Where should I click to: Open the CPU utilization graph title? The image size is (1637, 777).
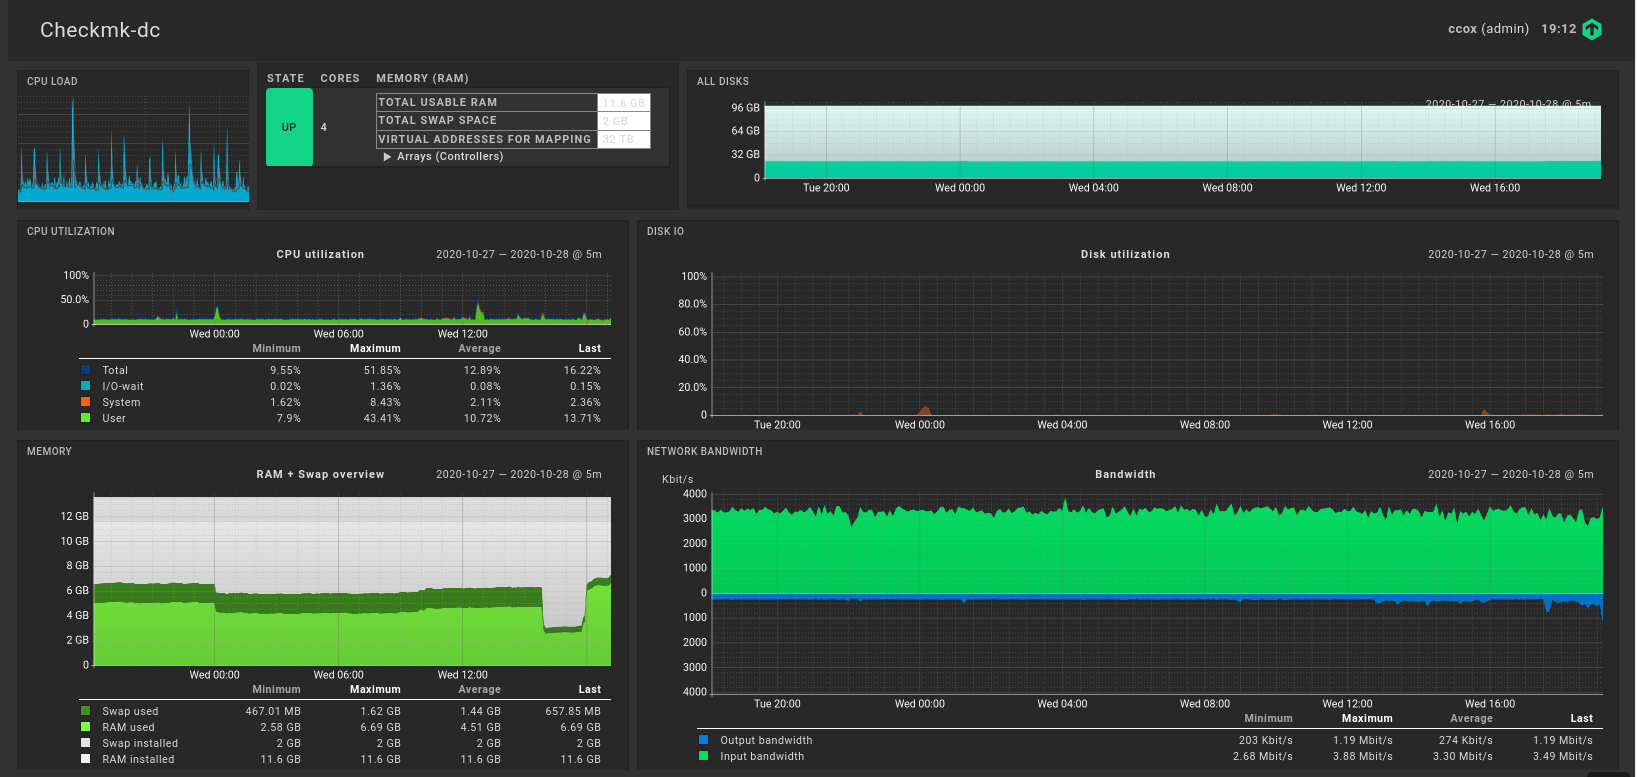click(320, 254)
